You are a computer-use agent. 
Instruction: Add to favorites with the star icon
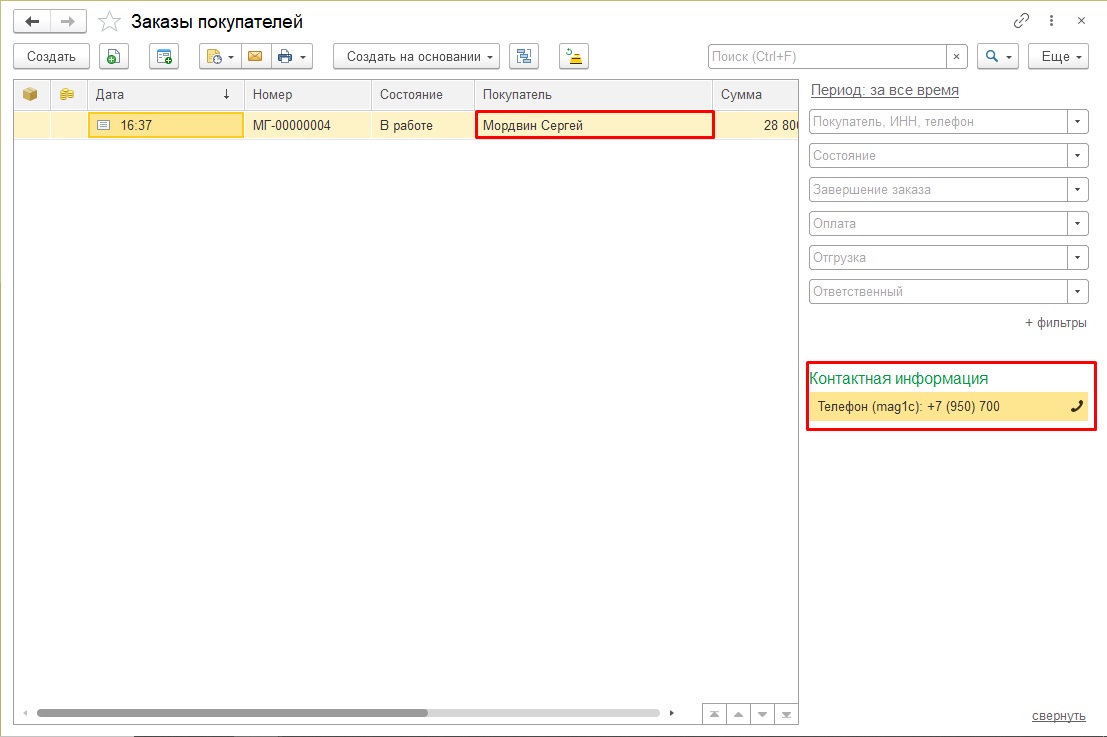point(109,22)
